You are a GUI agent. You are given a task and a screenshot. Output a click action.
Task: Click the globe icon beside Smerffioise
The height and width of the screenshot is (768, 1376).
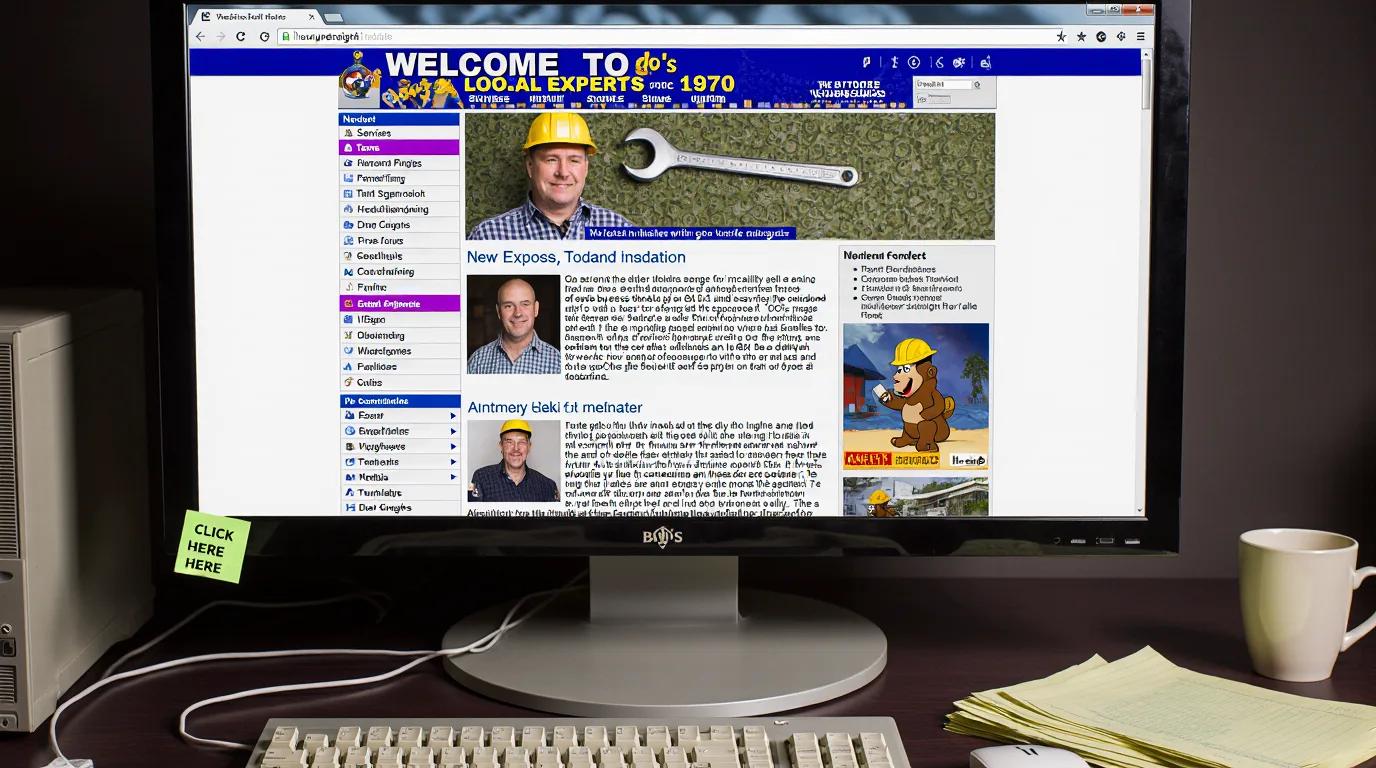coord(349,431)
